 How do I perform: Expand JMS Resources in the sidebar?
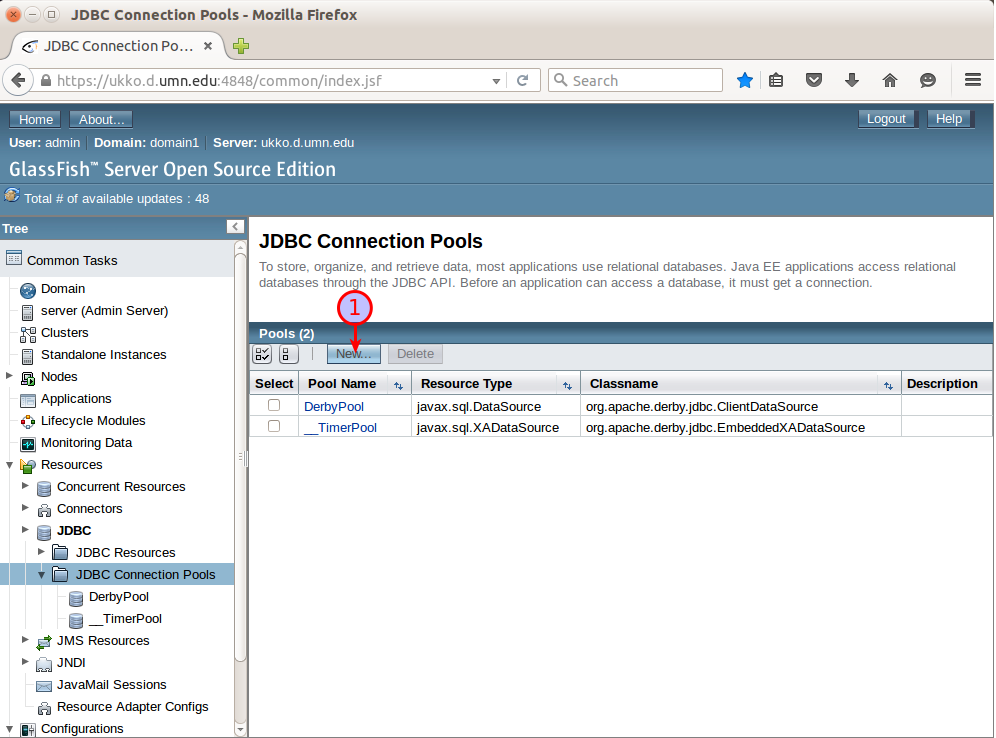click(x=24, y=640)
